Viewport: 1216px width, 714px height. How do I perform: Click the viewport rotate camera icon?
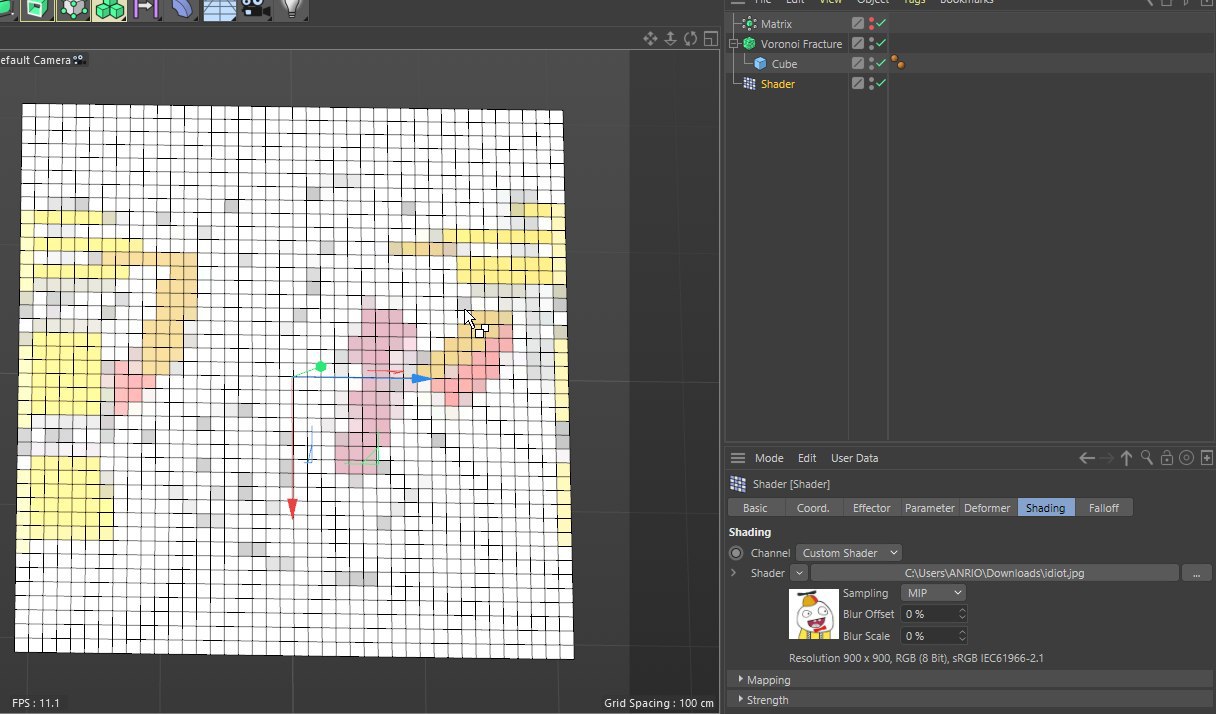(x=690, y=39)
